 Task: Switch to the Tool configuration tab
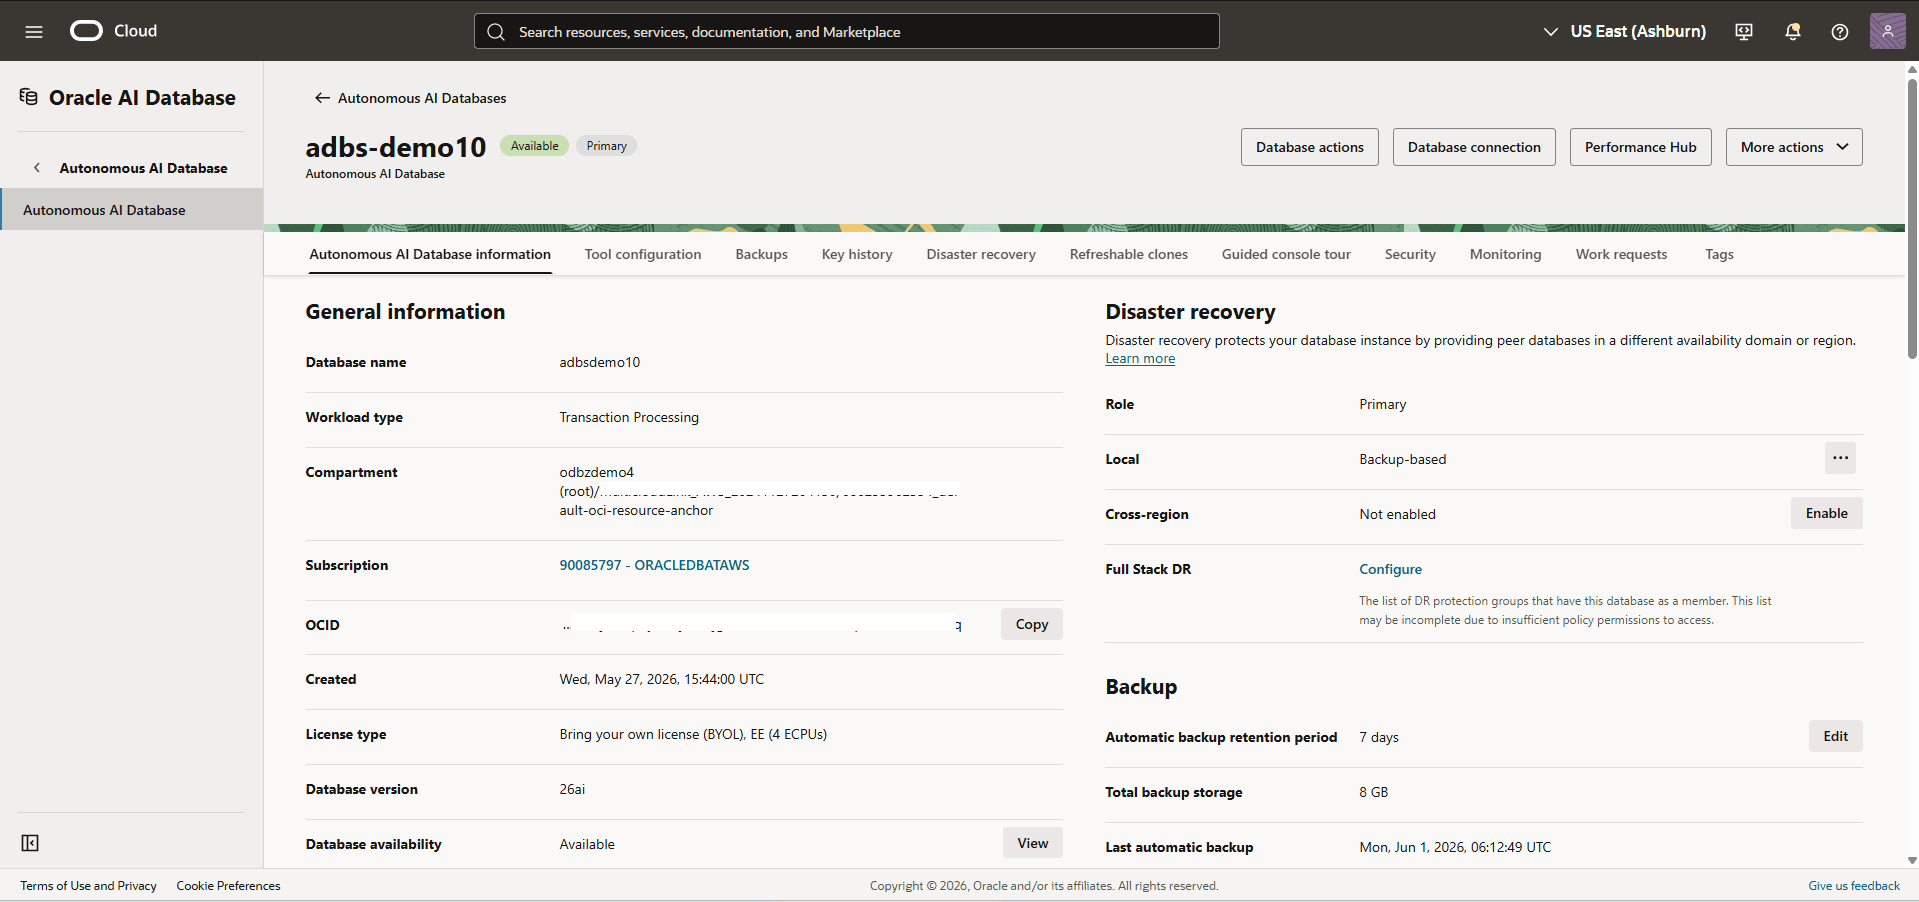[x=643, y=254]
